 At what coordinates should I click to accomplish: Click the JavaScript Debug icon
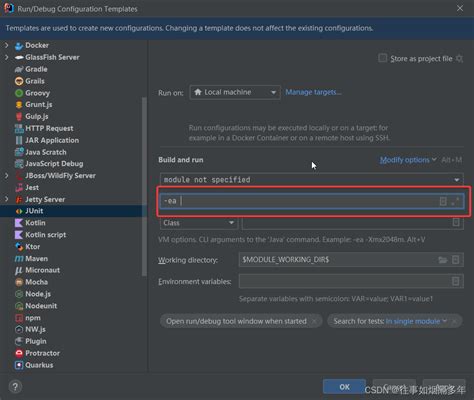19,164
